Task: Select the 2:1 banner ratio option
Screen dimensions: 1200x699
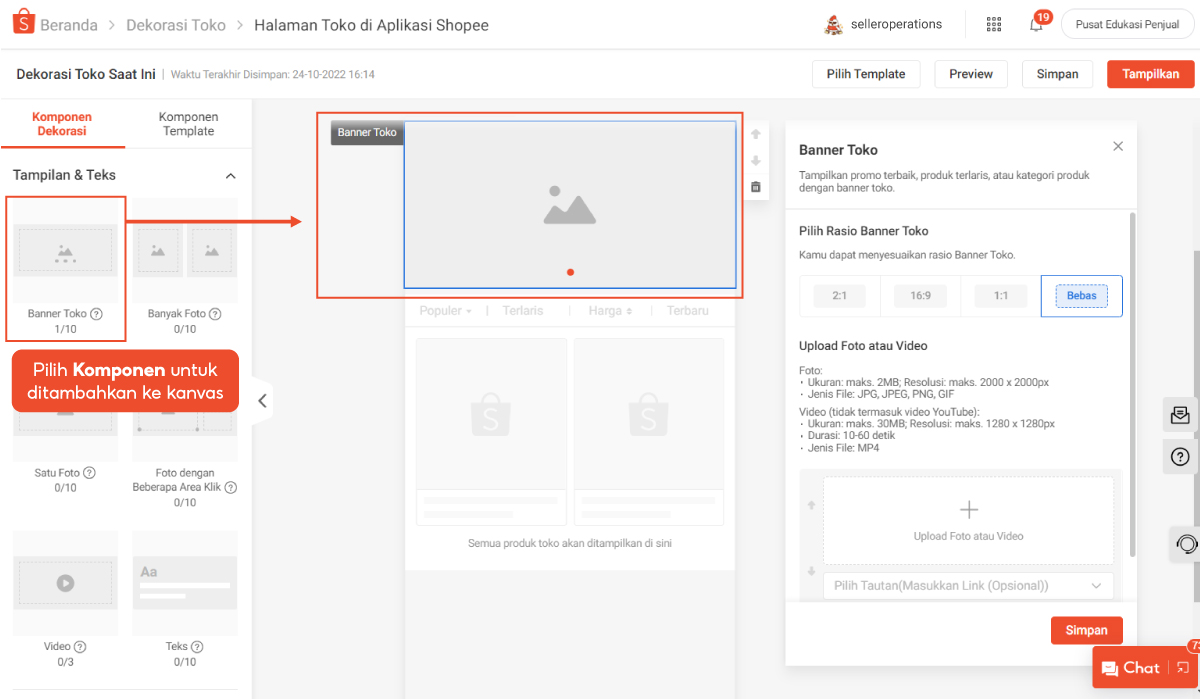Action: pos(839,296)
